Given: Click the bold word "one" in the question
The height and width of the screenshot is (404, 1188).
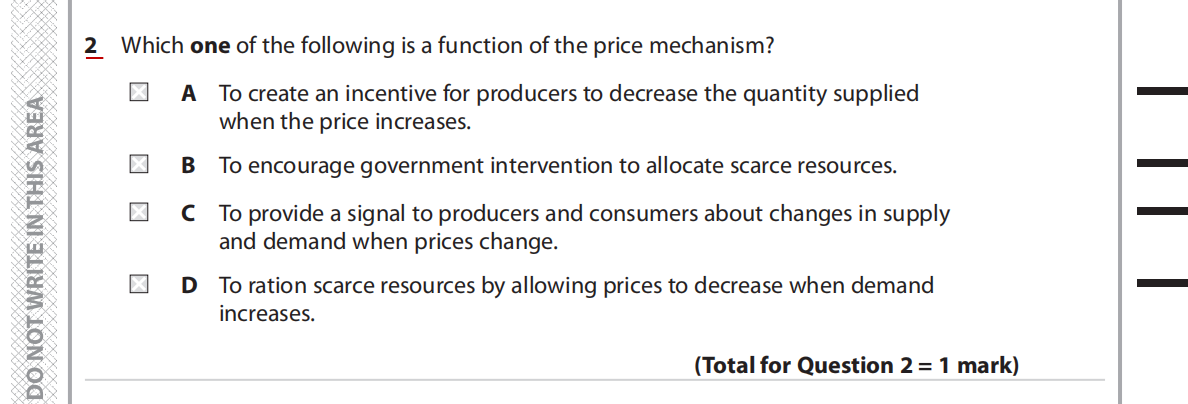Looking at the screenshot, I should point(210,46).
